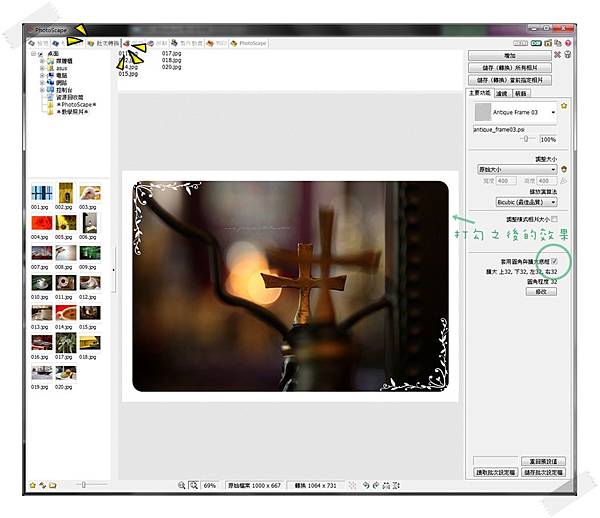Click the yellow star icon beside Antique Frame 03
This screenshot has width=600, height=518.
pos(564,106)
